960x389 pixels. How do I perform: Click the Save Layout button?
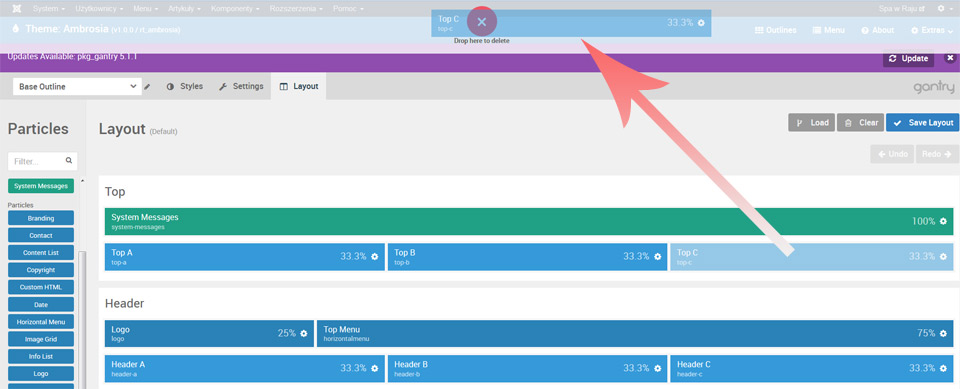point(923,123)
